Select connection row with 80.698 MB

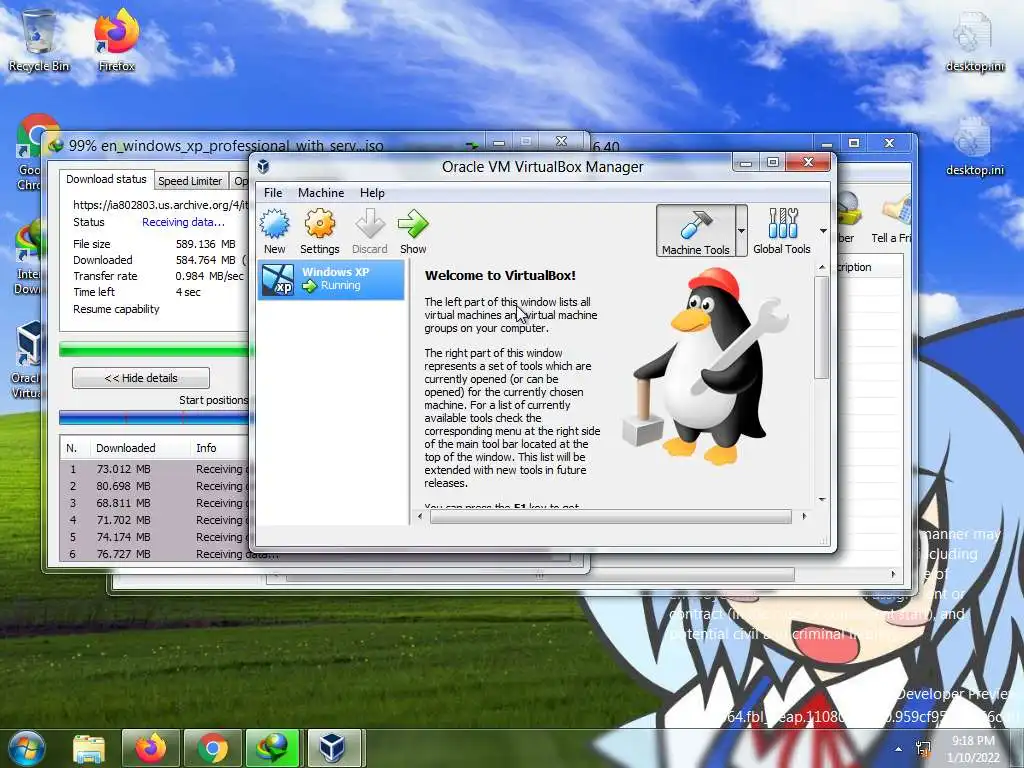155,486
